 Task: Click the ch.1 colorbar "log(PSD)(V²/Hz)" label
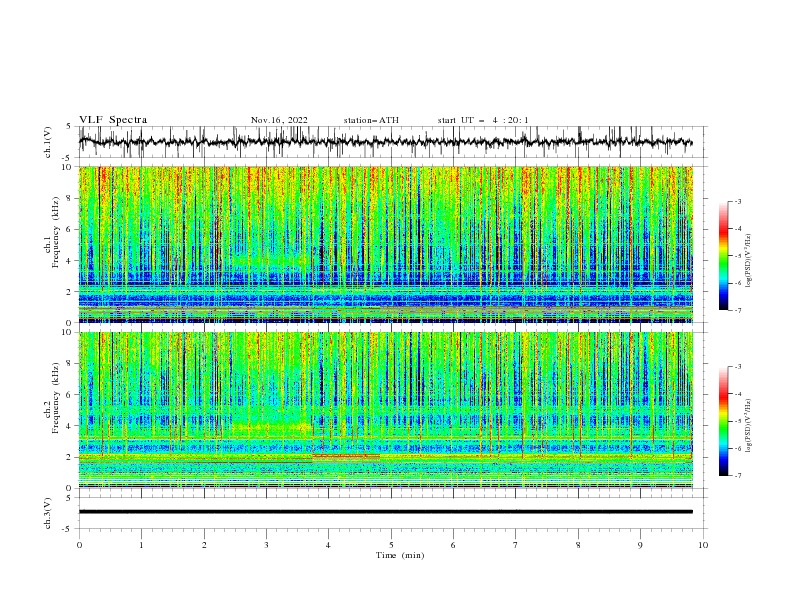tap(749, 261)
